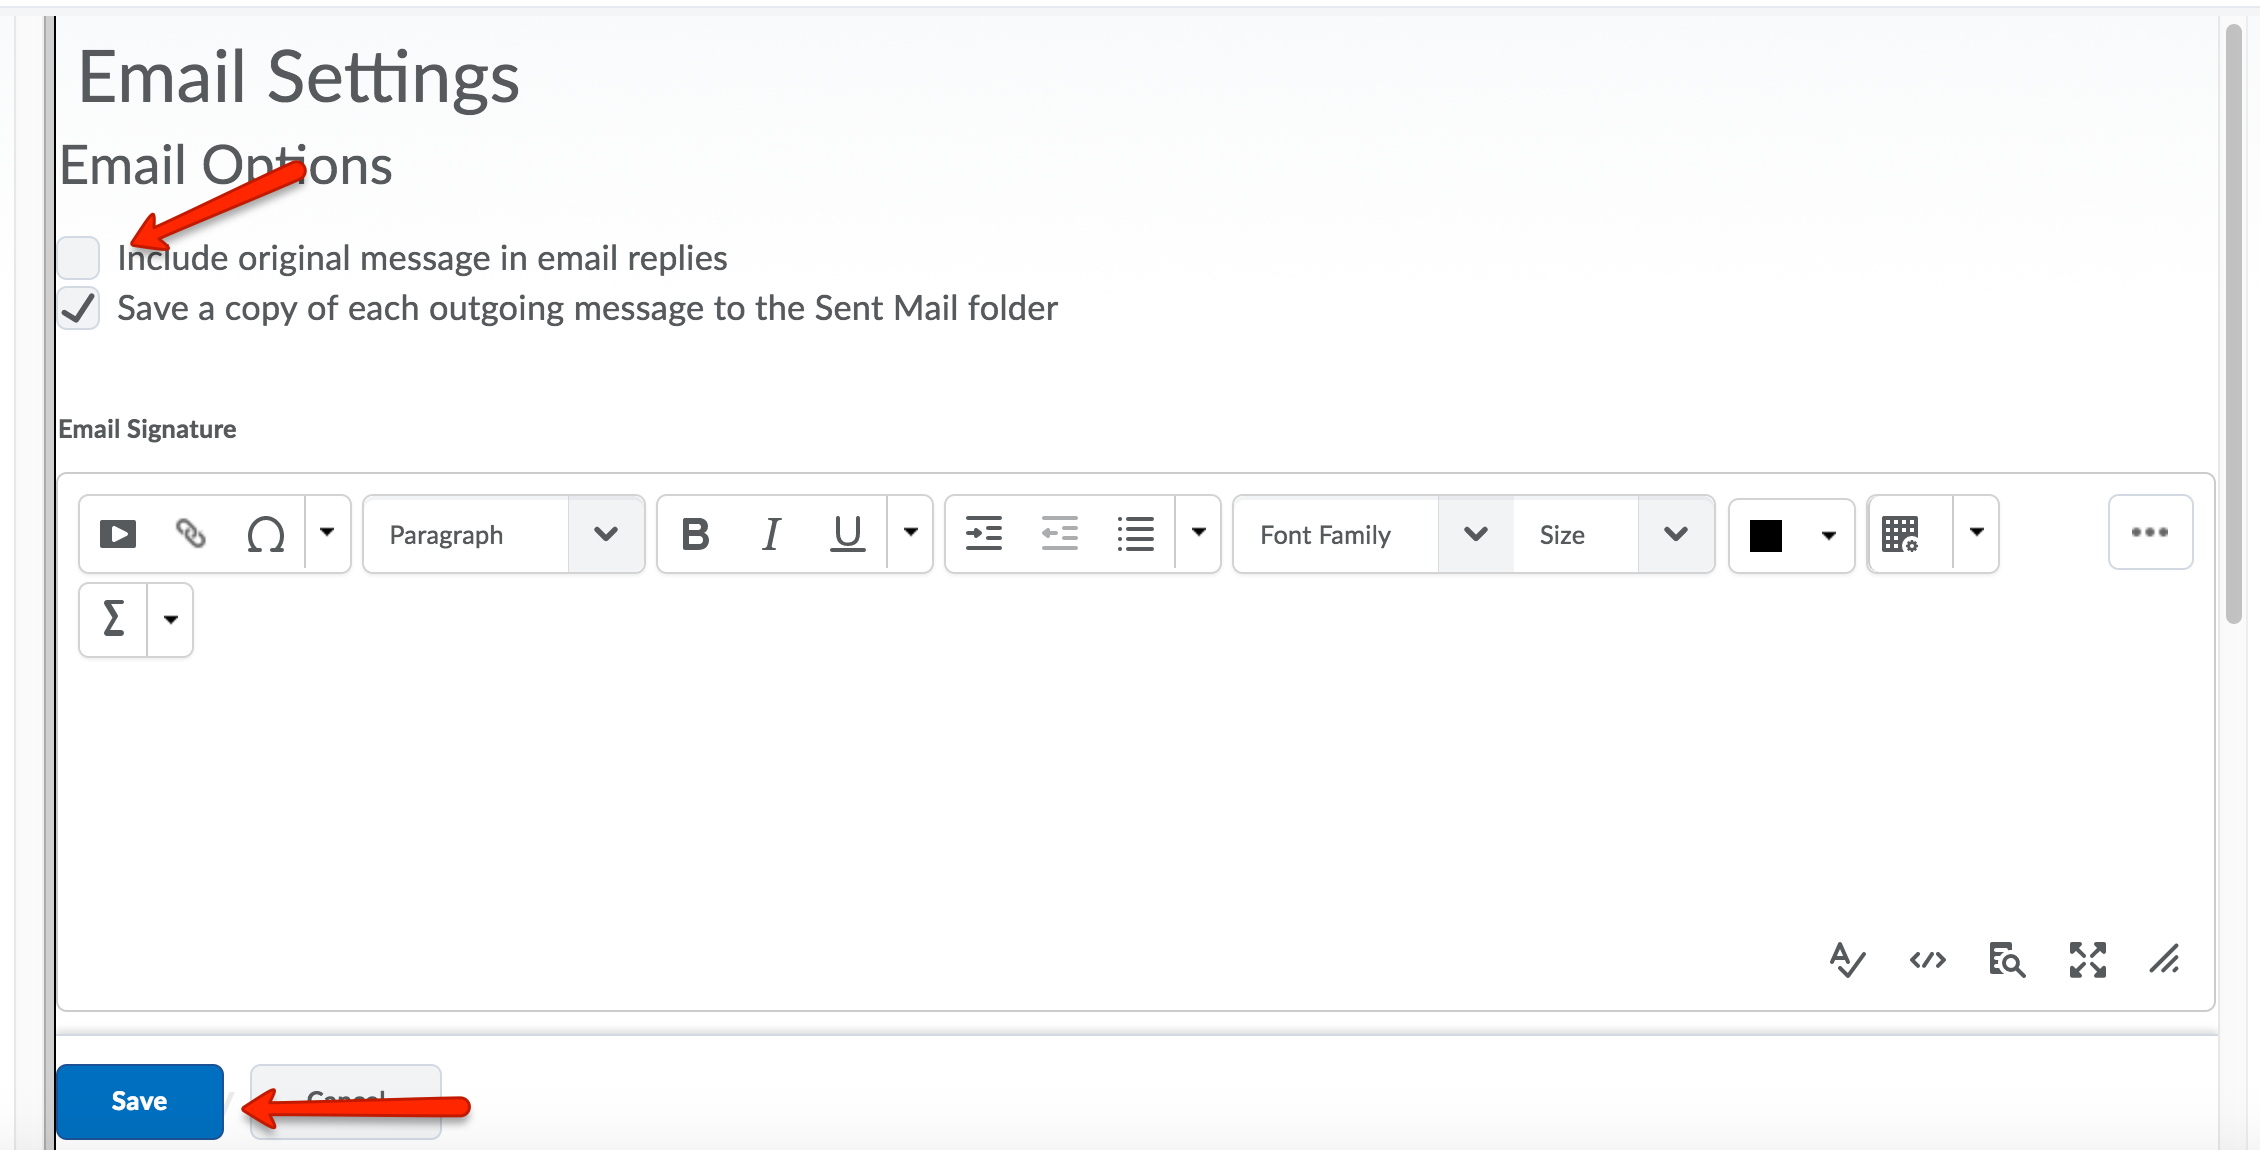2260x1150 pixels.
Task: Disable Save copy to Sent Mail folder
Action: (x=79, y=307)
